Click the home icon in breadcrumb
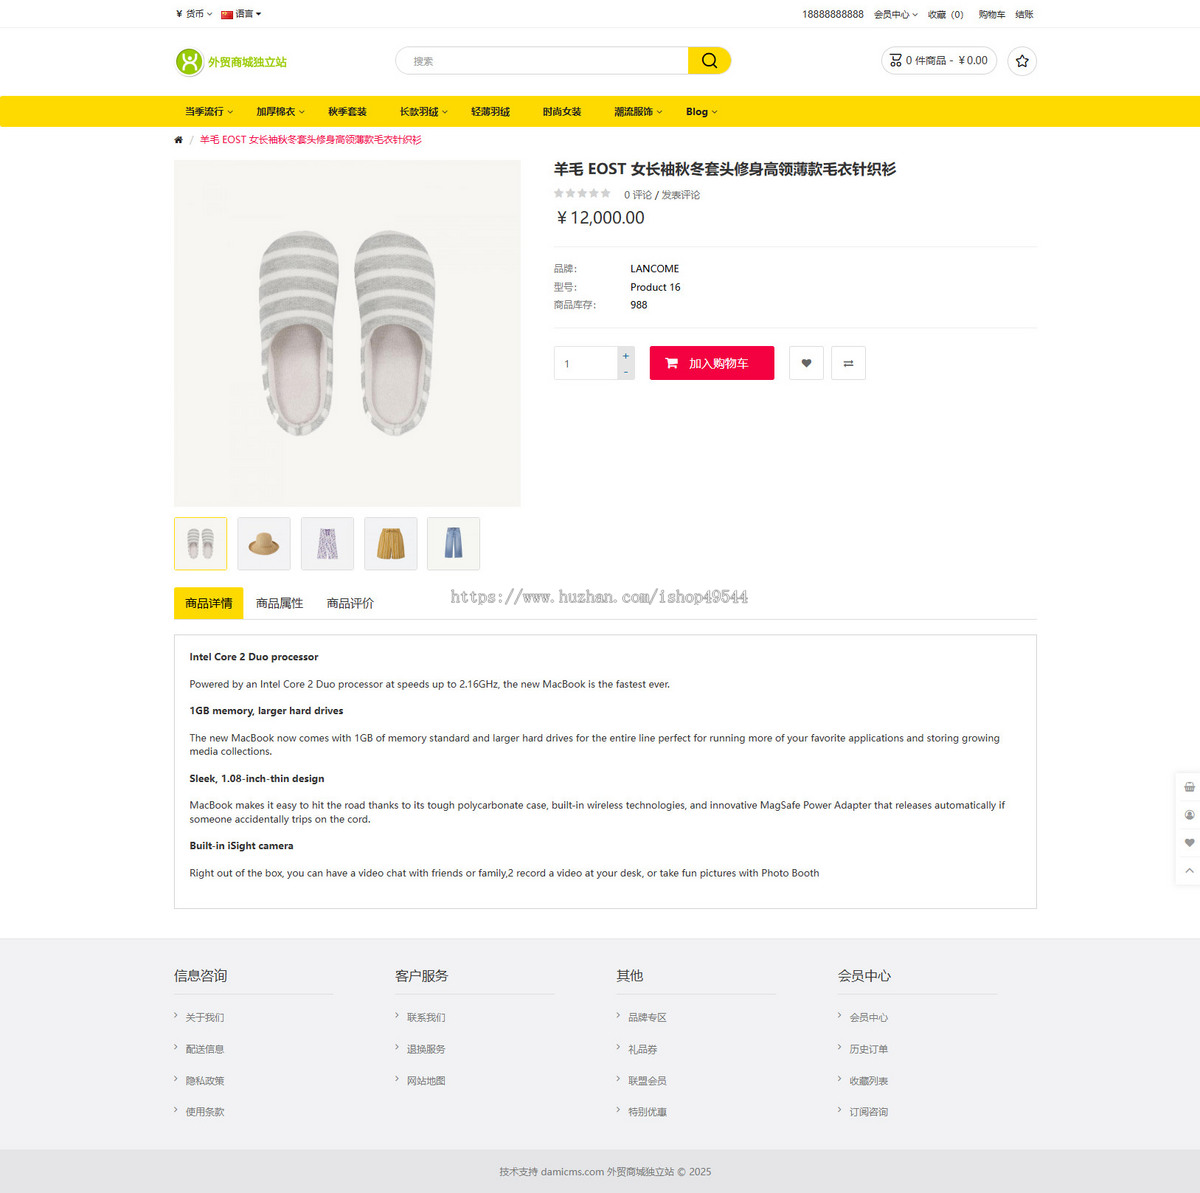Viewport: 1200px width, 1193px height. coord(178,140)
